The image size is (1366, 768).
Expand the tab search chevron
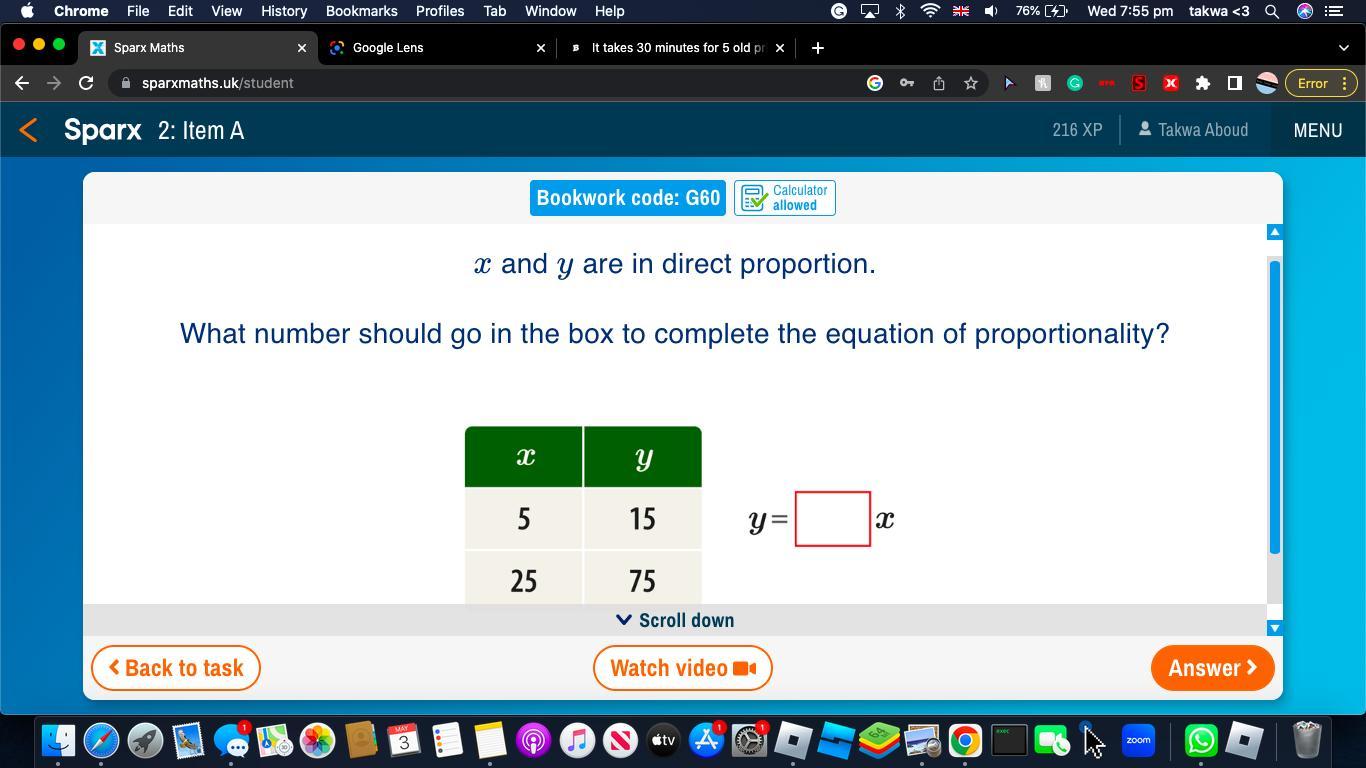click(x=1342, y=47)
